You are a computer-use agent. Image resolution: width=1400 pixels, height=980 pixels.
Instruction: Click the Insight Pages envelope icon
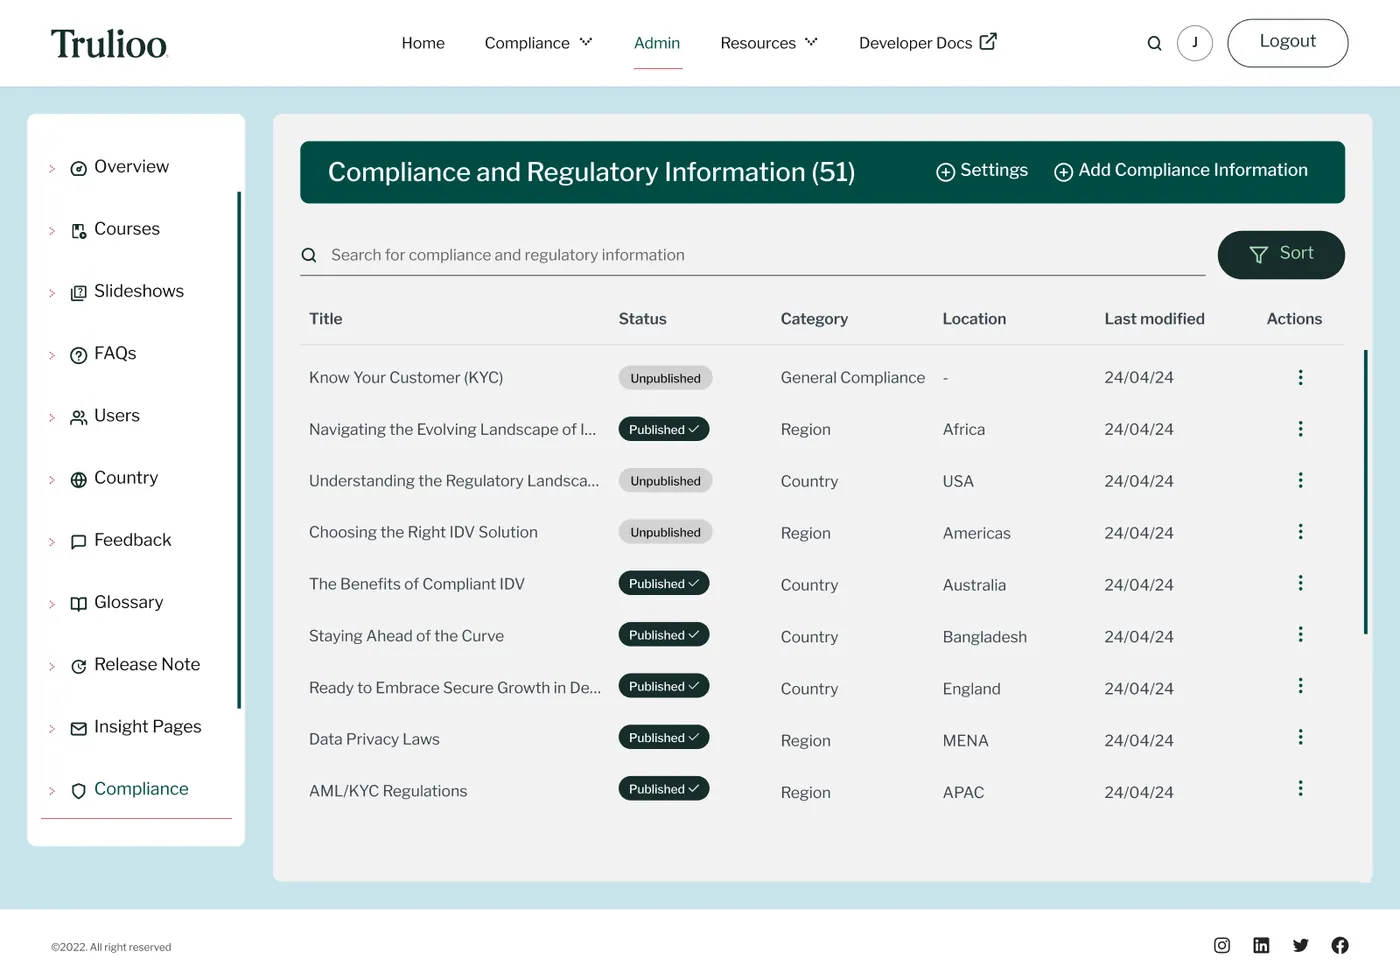(78, 729)
